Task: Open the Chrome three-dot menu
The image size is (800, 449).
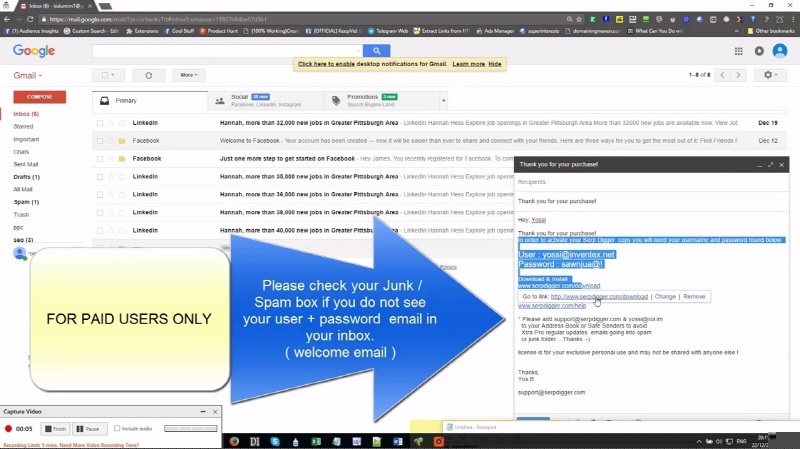Action: click(x=792, y=19)
